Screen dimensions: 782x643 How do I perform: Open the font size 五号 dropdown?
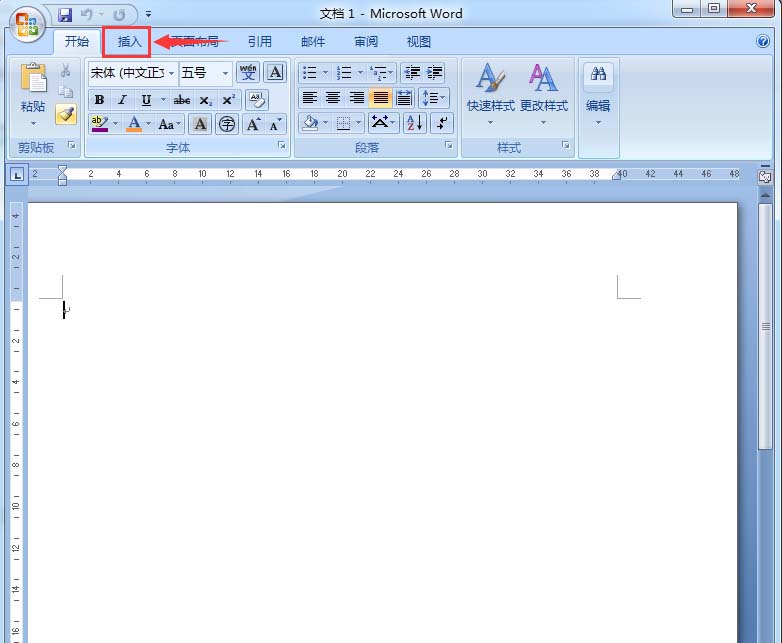click(x=225, y=73)
